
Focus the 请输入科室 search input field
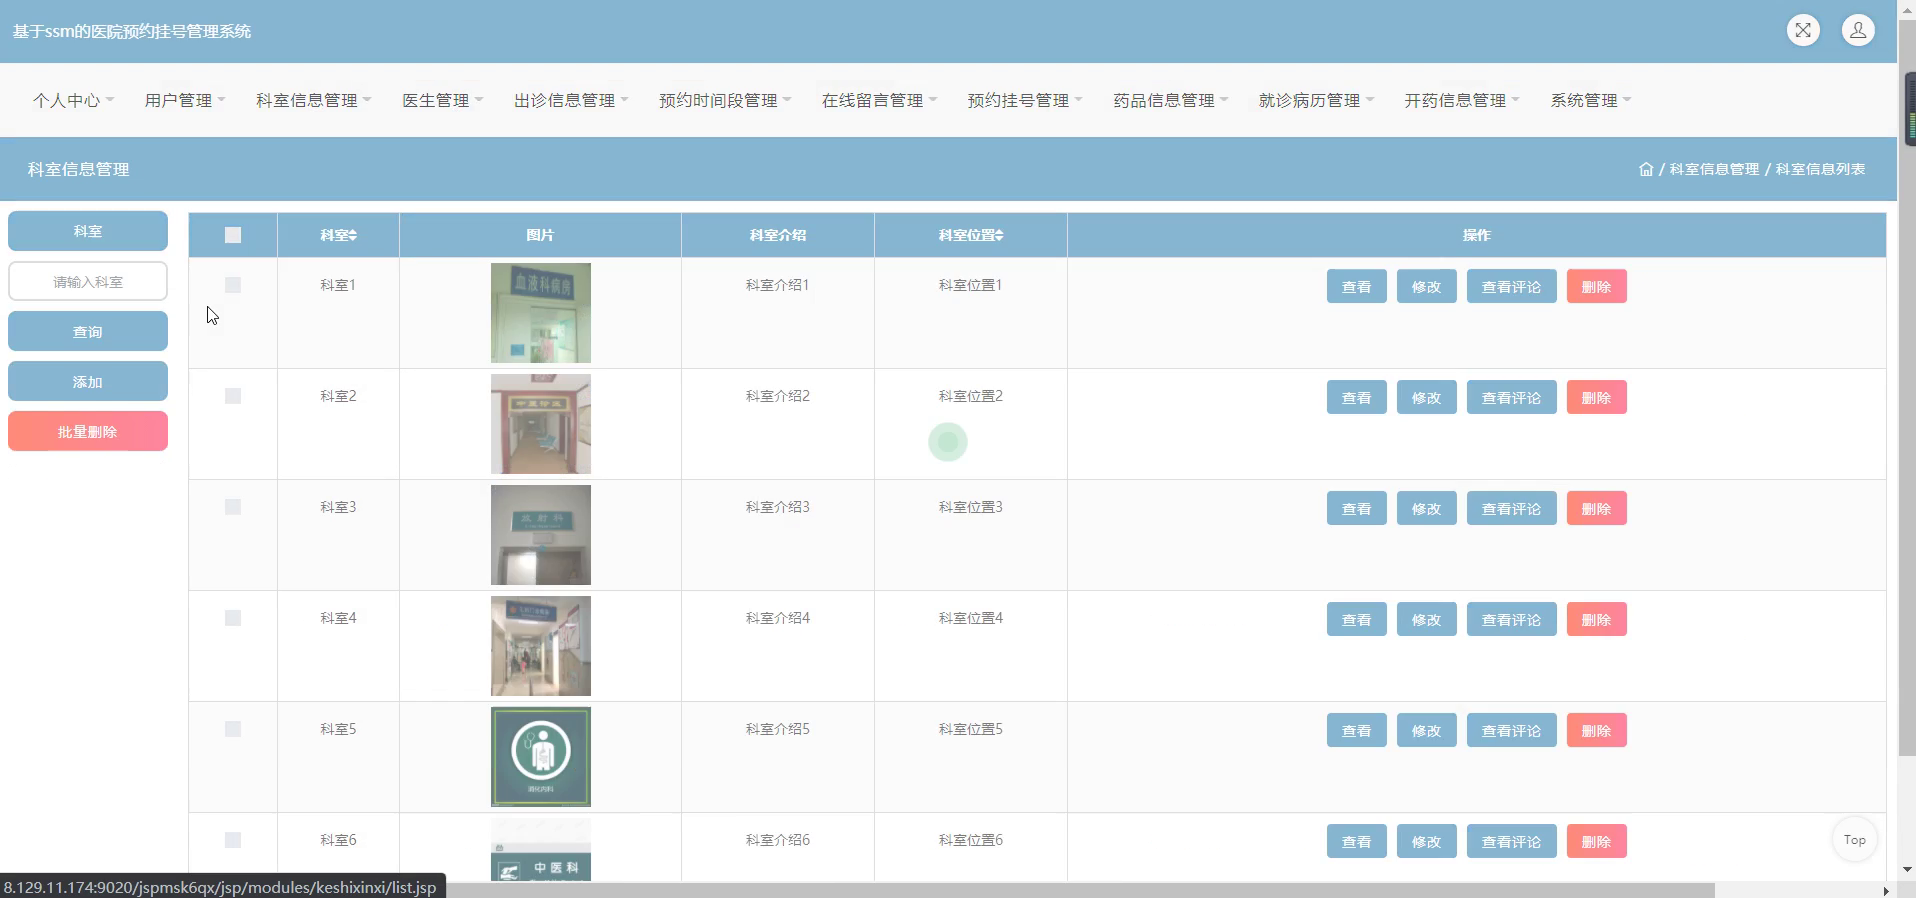tap(88, 281)
